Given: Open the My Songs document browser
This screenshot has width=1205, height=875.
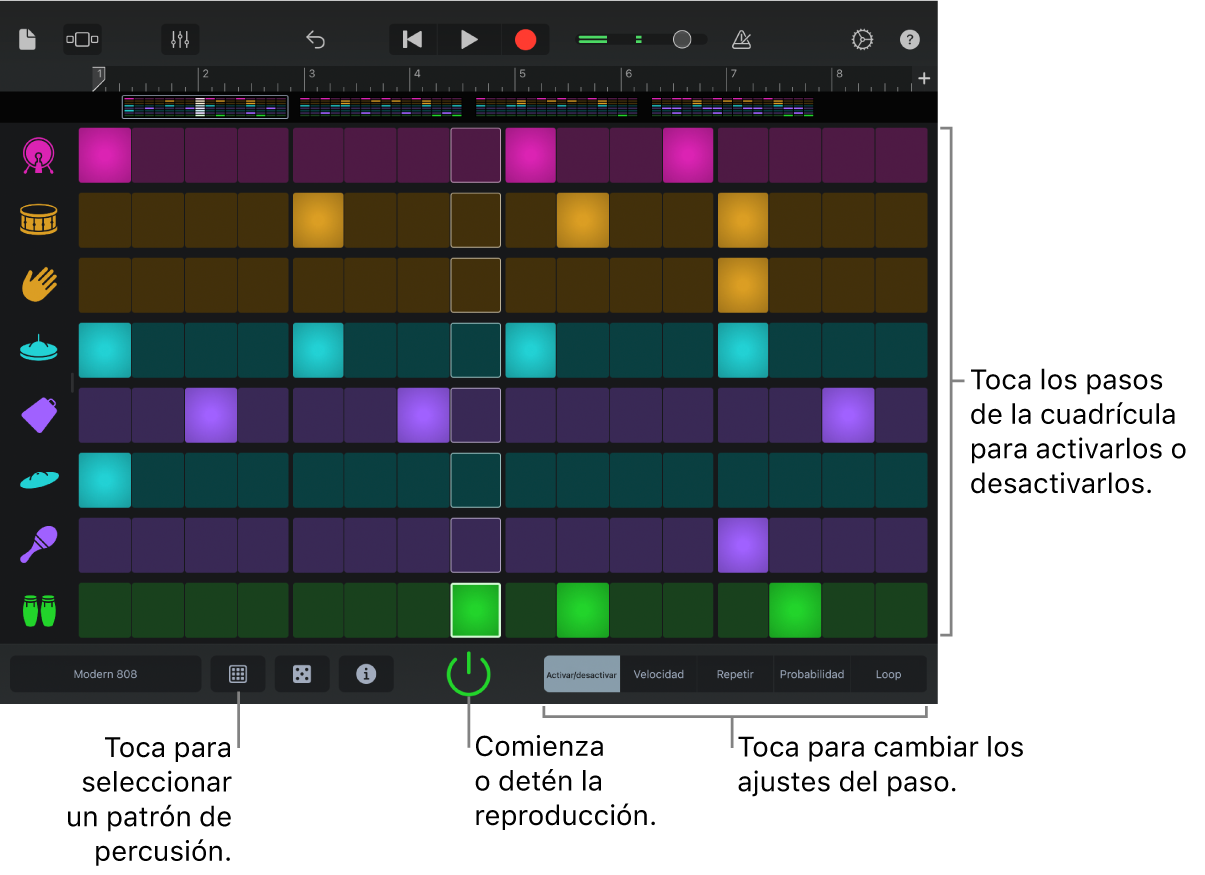Looking at the screenshot, I should pyautogui.click(x=28, y=40).
